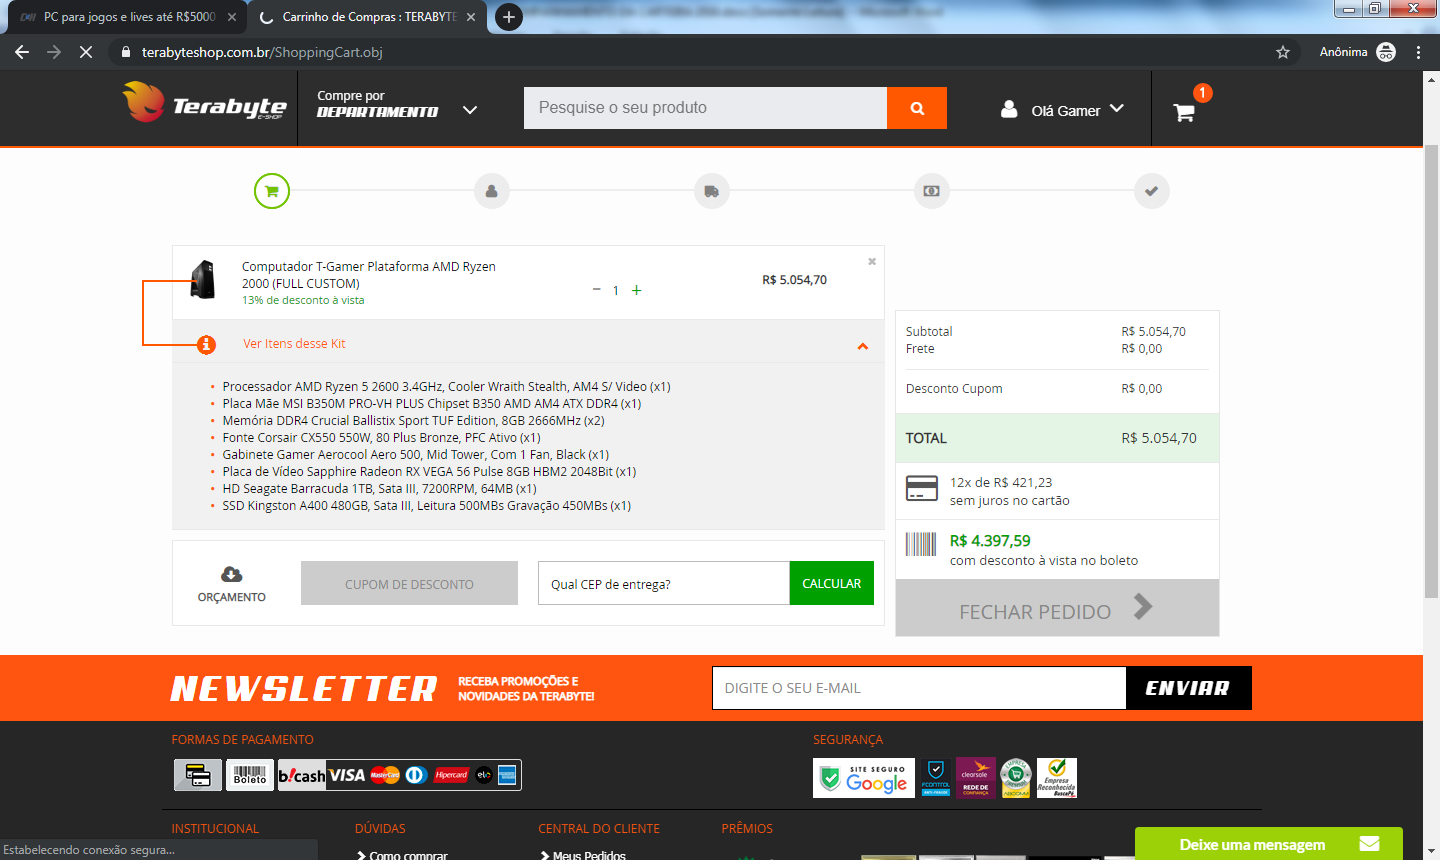Click the boleto barcode icon
Screen dimensions: 1440x860
[x=921, y=544]
